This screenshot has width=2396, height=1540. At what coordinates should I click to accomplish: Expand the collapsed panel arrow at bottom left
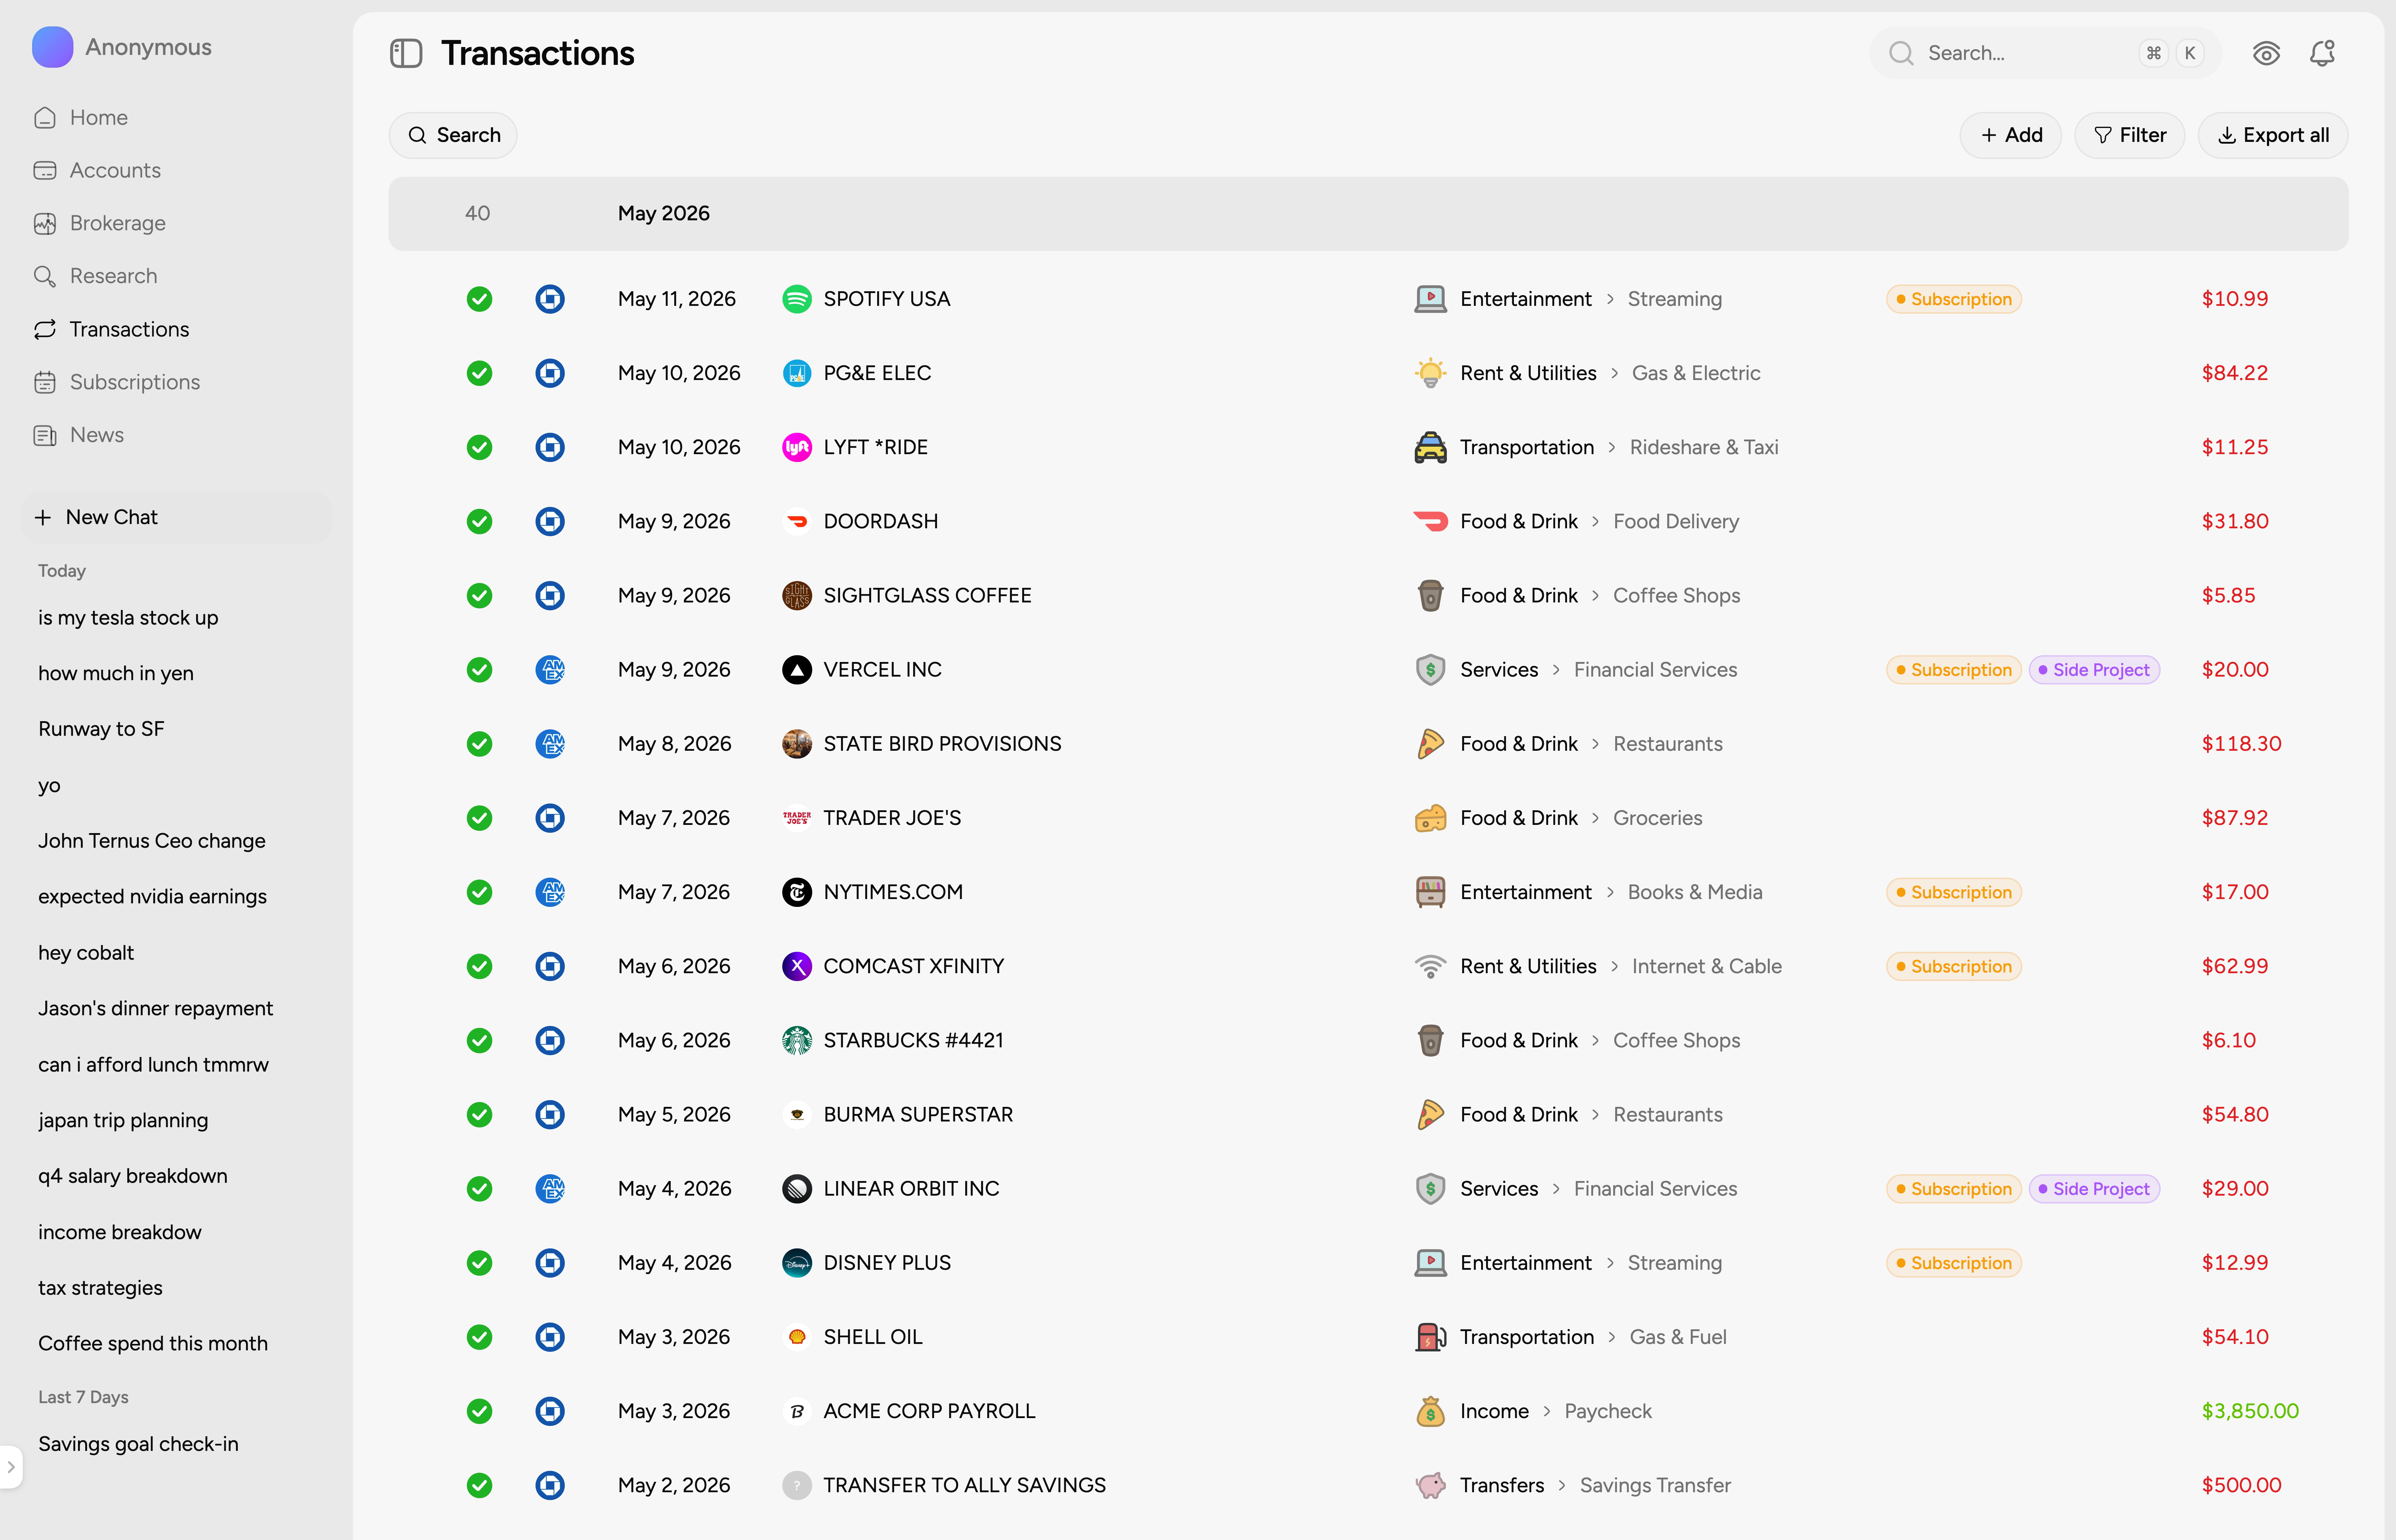(x=11, y=1467)
